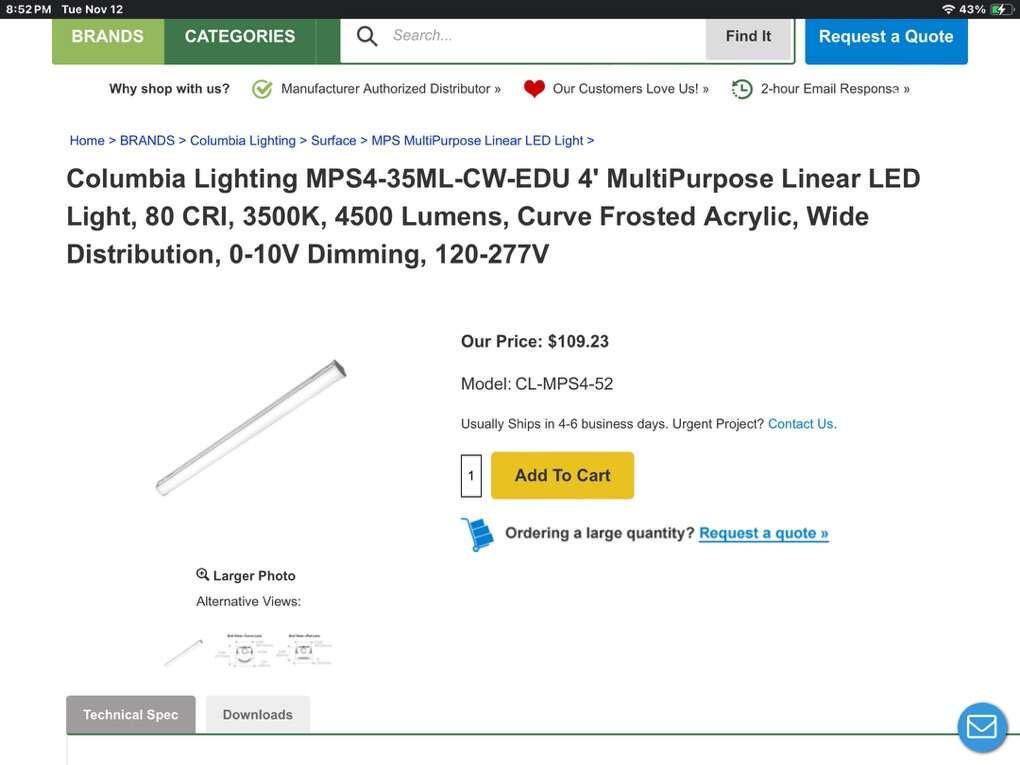The height and width of the screenshot is (765, 1020).
Task: Click the magnifier icon beside Larger Photo
Action: pos(203,574)
